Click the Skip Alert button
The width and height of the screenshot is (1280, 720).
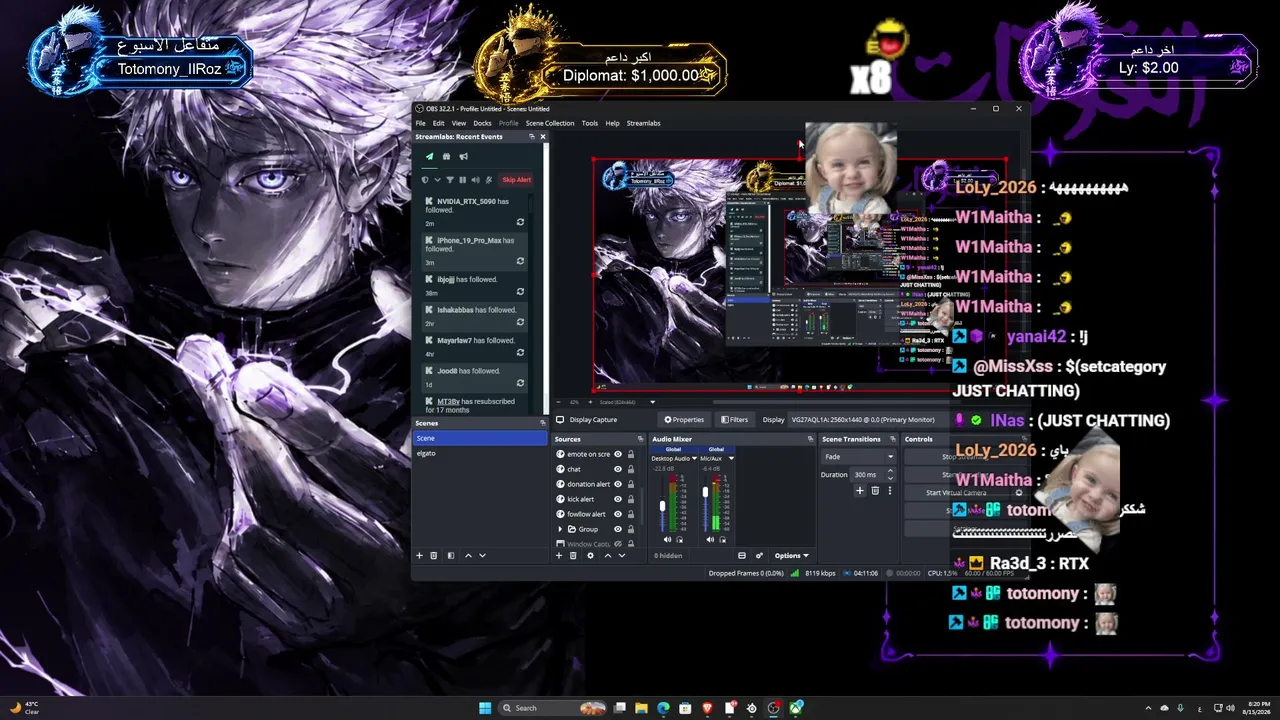516,180
